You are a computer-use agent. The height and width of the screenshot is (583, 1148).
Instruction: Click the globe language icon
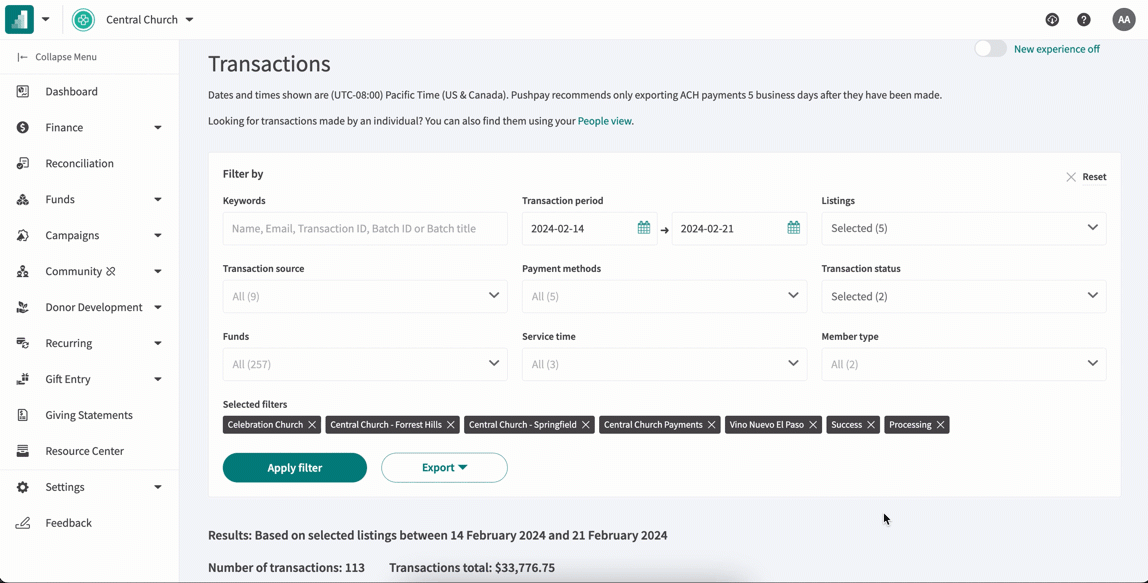tap(1051, 19)
